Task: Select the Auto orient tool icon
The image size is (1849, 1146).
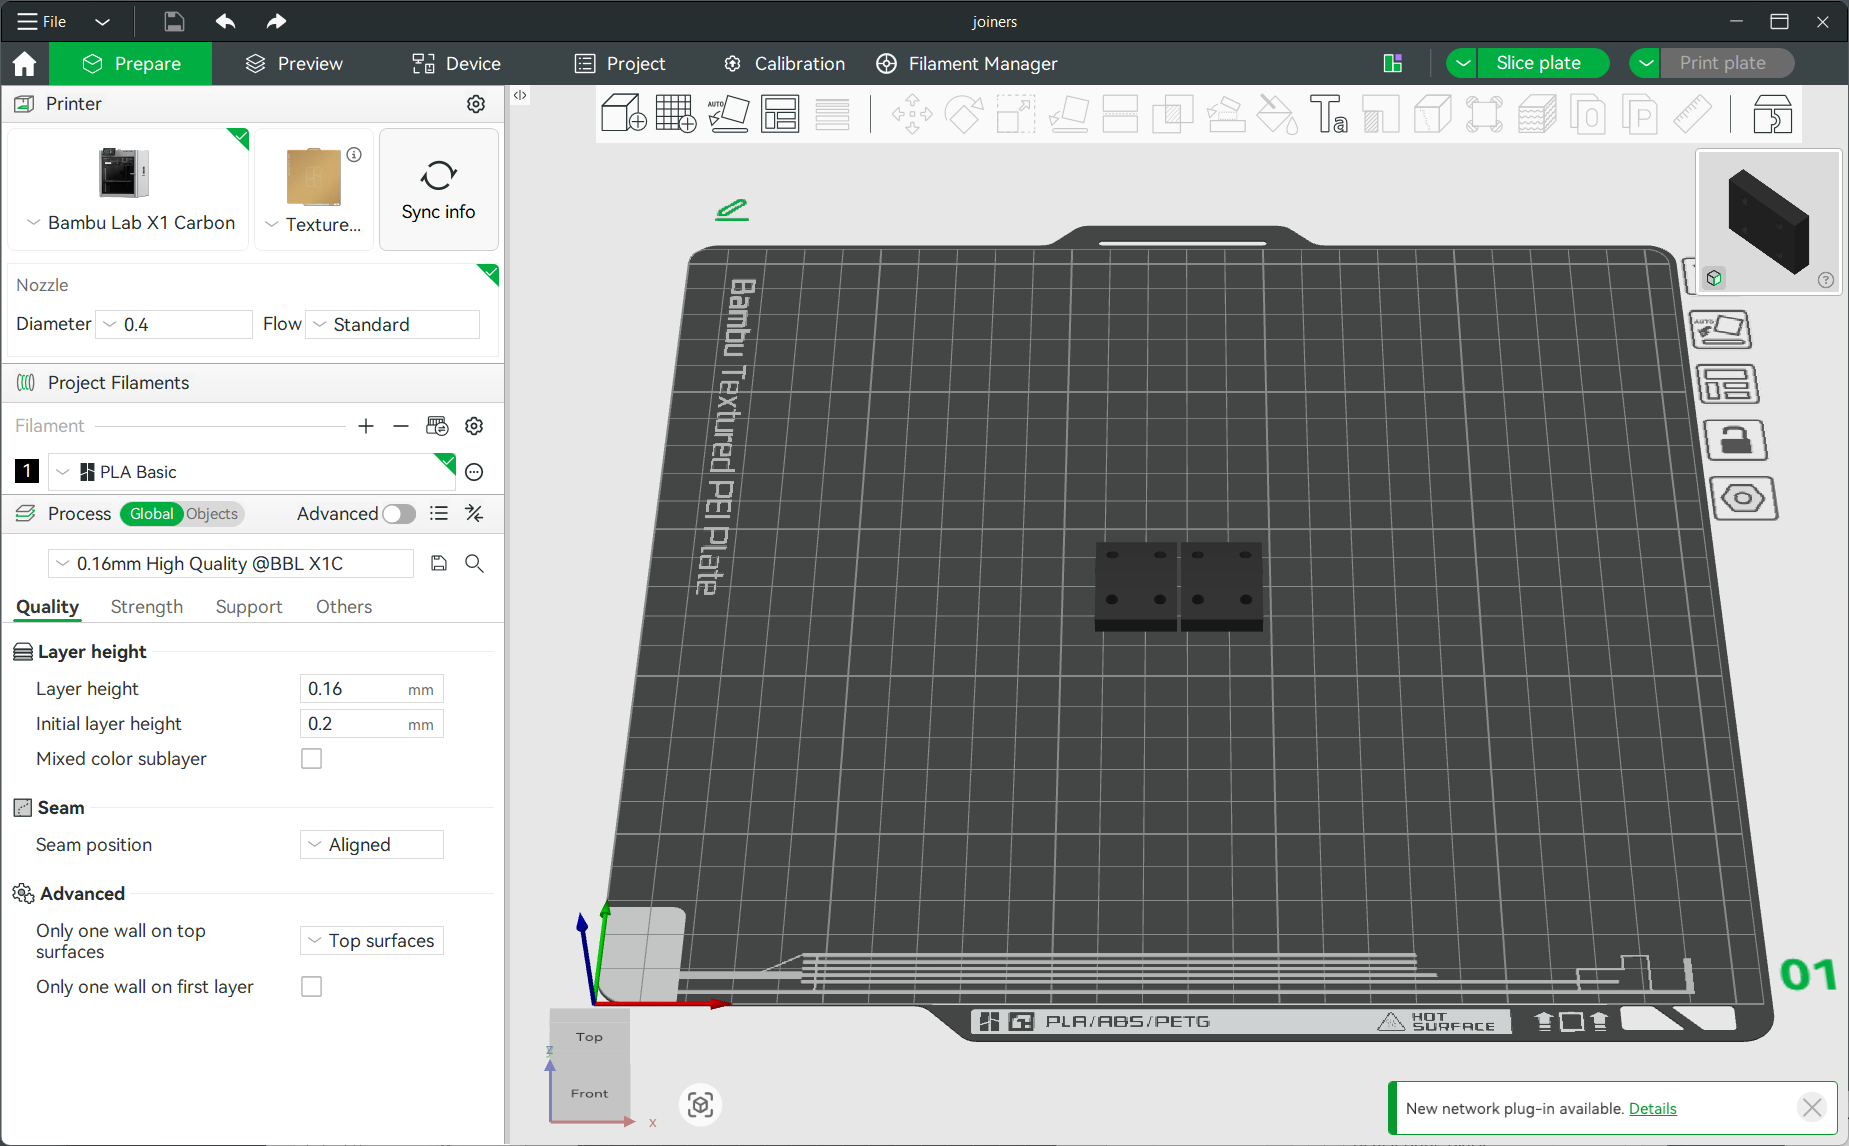Action: pos(728,114)
